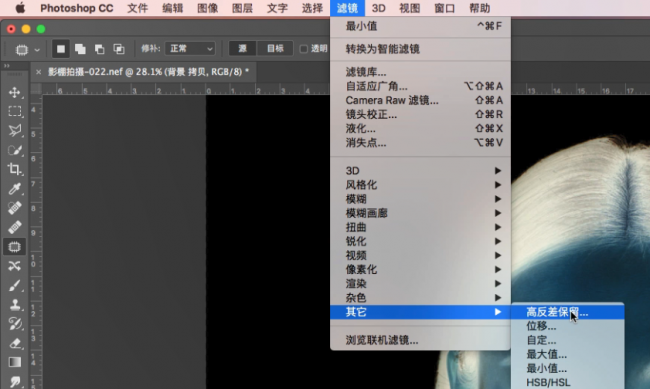Choose HSB/HSL from the submenu

pyautogui.click(x=568, y=382)
